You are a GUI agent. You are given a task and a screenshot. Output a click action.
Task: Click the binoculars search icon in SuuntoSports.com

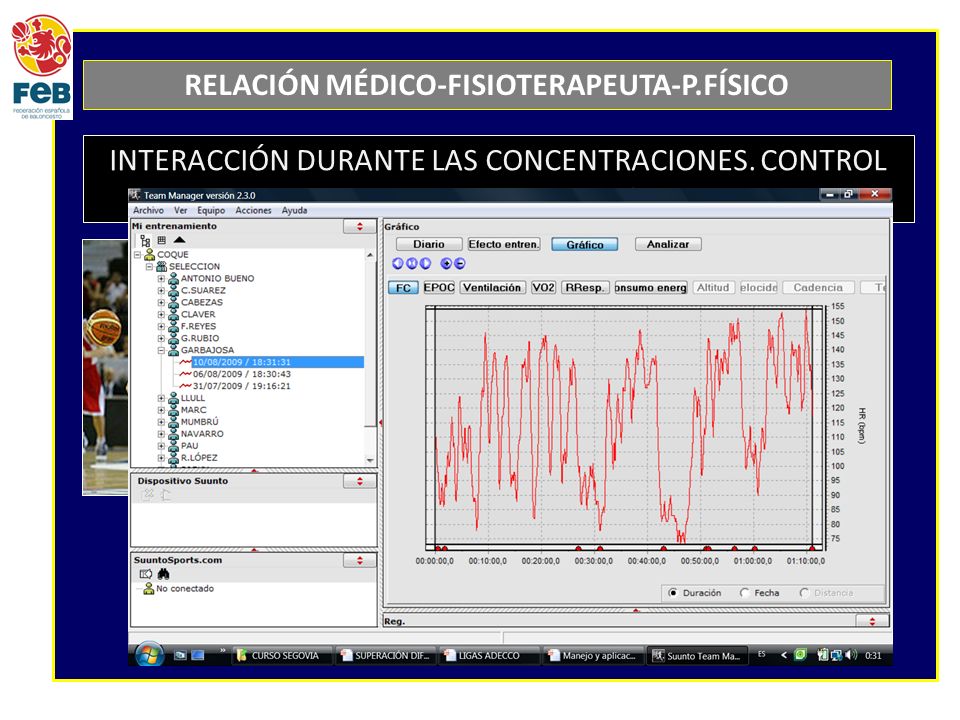coord(163,574)
